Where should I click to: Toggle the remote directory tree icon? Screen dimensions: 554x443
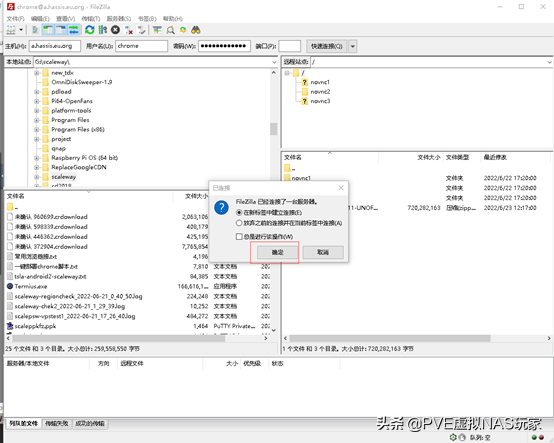pyautogui.click(x=61, y=30)
